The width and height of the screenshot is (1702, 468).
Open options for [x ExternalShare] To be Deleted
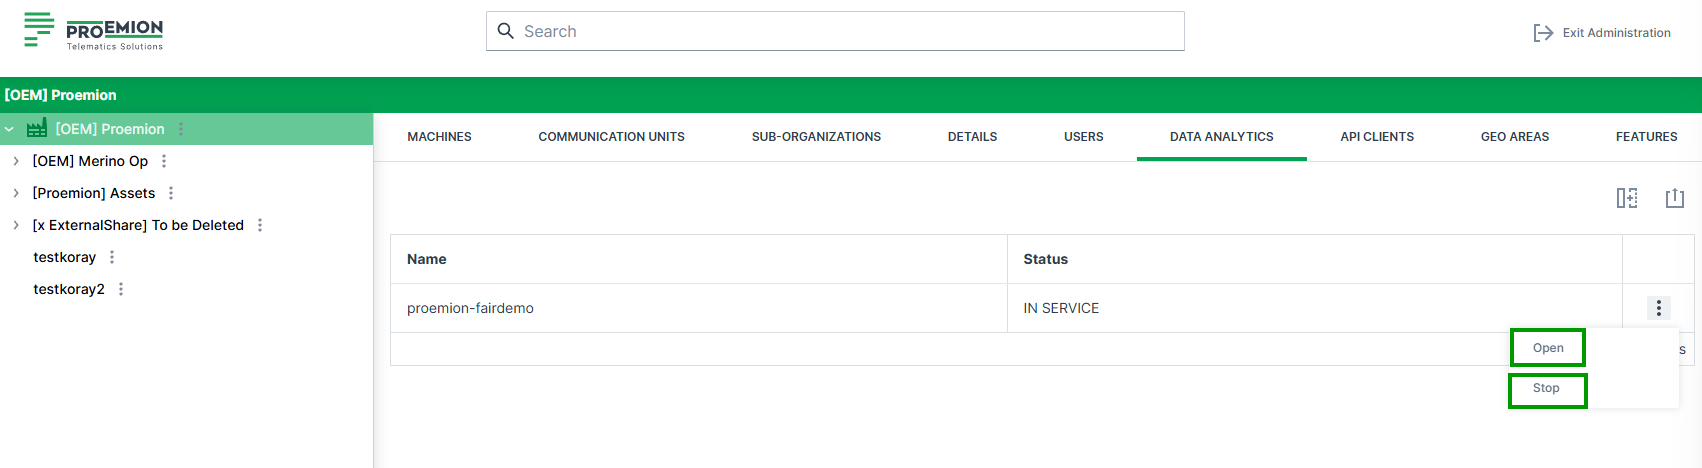click(x=260, y=225)
